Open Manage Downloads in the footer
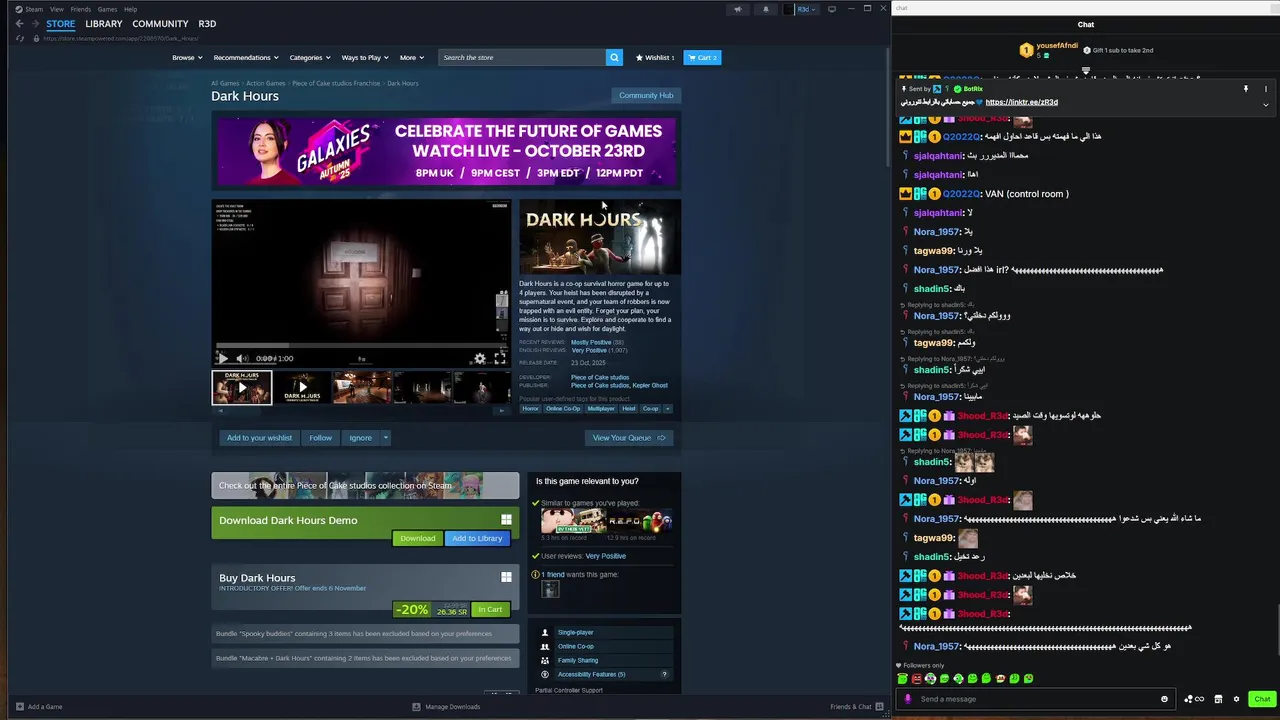Viewport: 1280px width, 720px height. tap(446, 707)
